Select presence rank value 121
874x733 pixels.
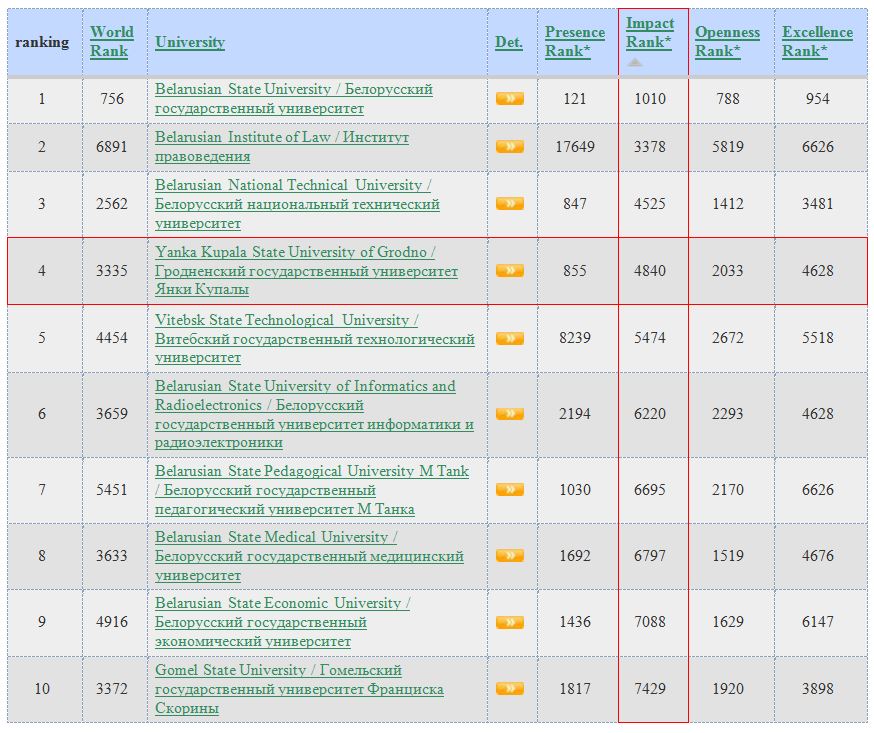(575, 99)
